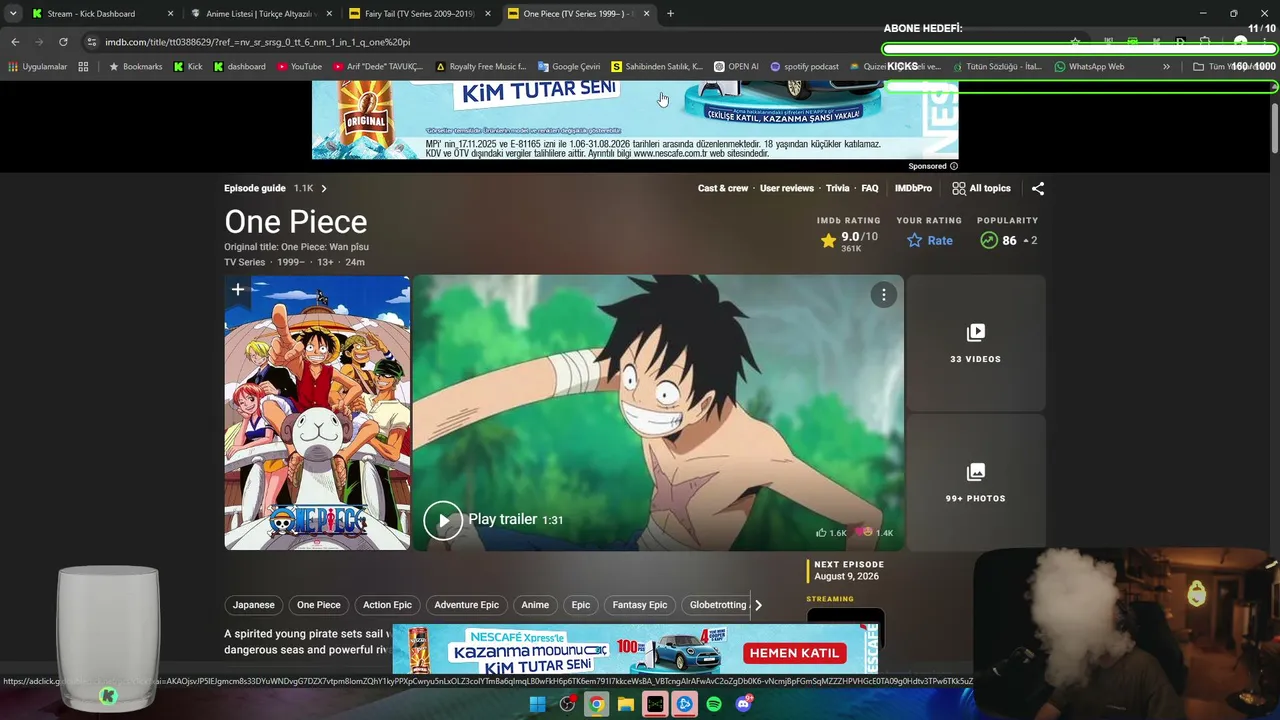Open the Royalty Free Music bookmark
Image resolution: width=1280 pixels, height=720 pixels.
481,67
